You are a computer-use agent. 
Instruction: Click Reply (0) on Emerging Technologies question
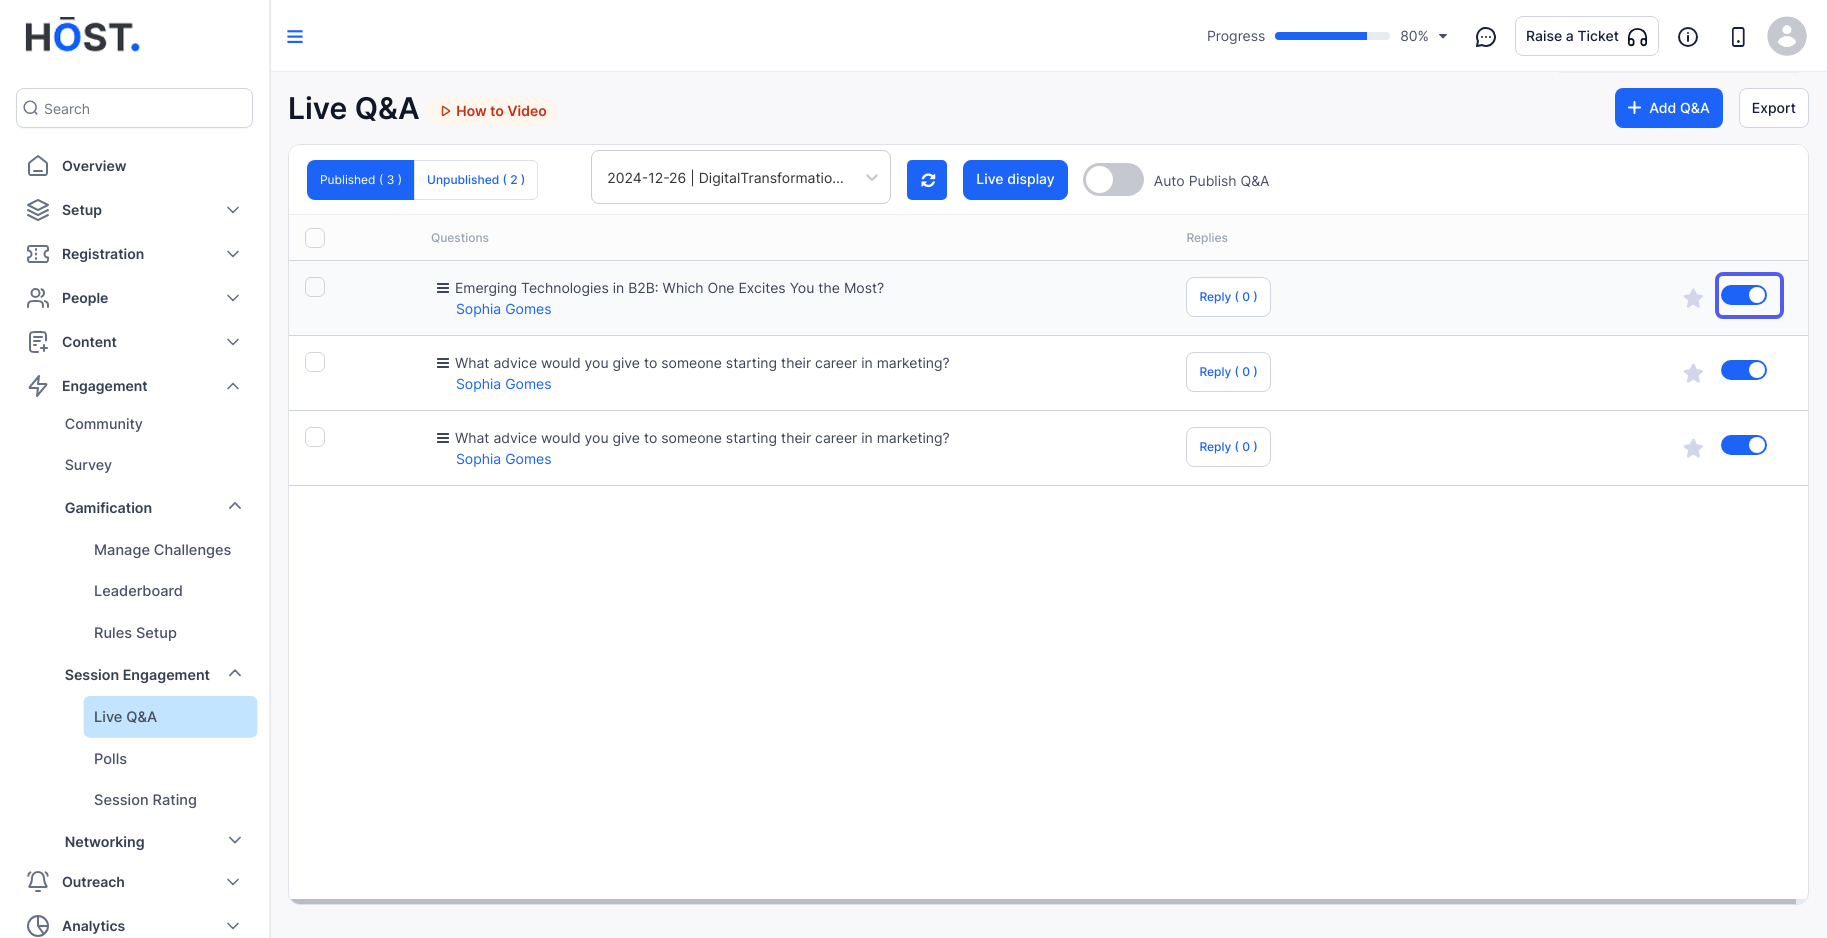pos(1228,297)
